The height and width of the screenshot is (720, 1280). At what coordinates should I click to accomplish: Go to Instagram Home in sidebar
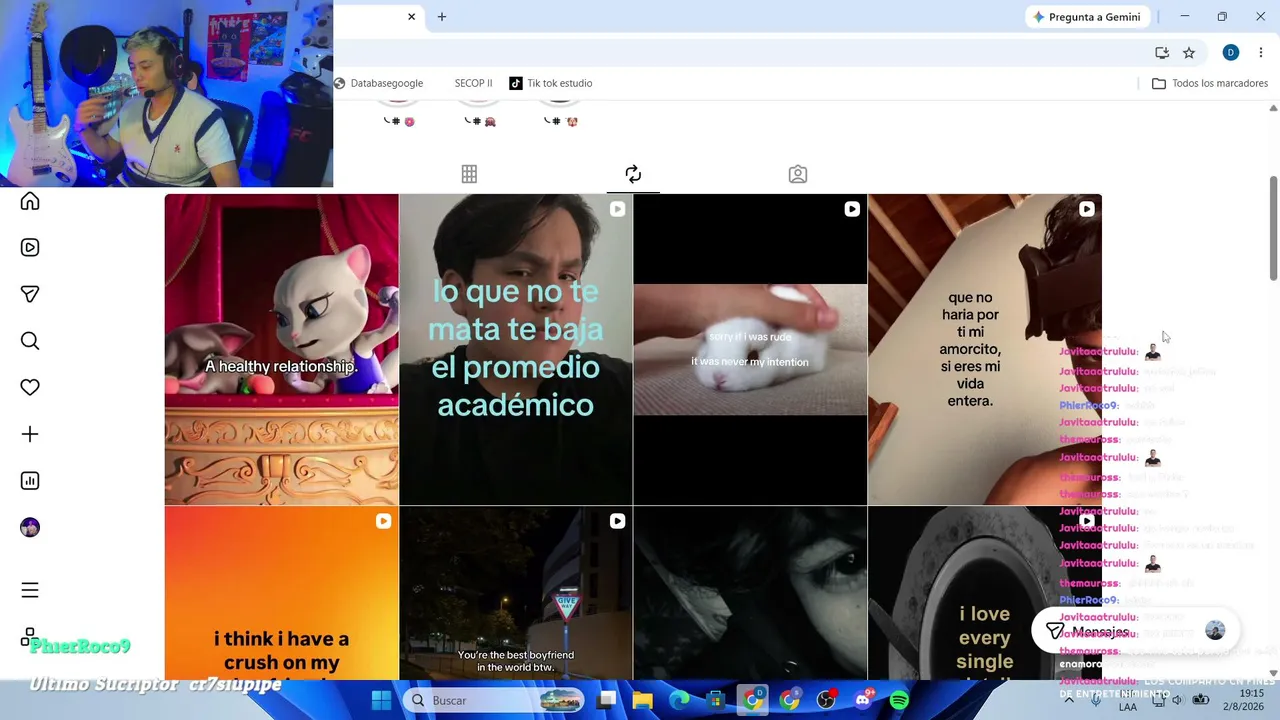click(30, 202)
